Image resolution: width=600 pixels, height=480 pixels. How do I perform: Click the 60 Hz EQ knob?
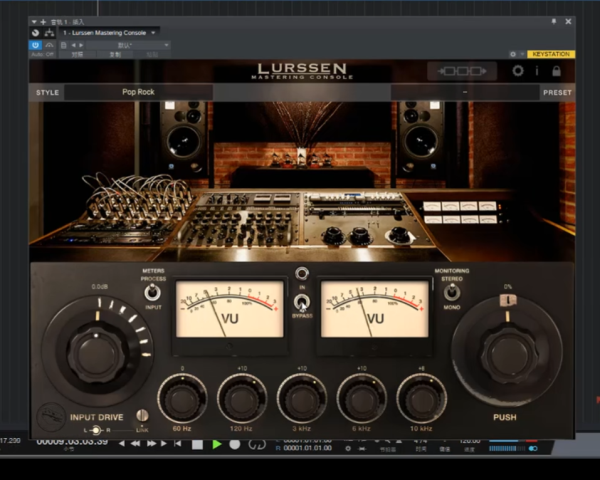182,399
